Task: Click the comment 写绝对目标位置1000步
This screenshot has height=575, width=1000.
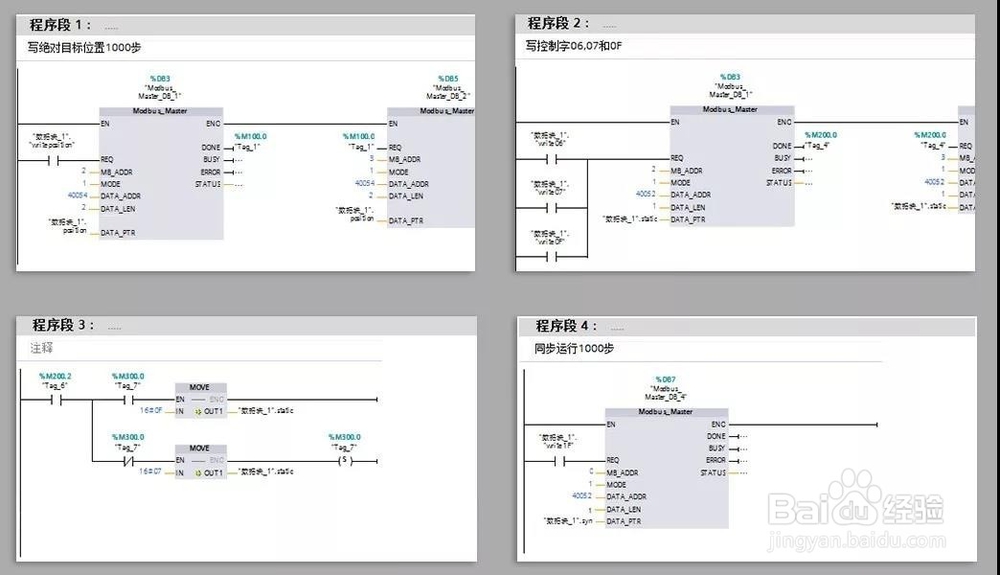Action: (x=84, y=48)
